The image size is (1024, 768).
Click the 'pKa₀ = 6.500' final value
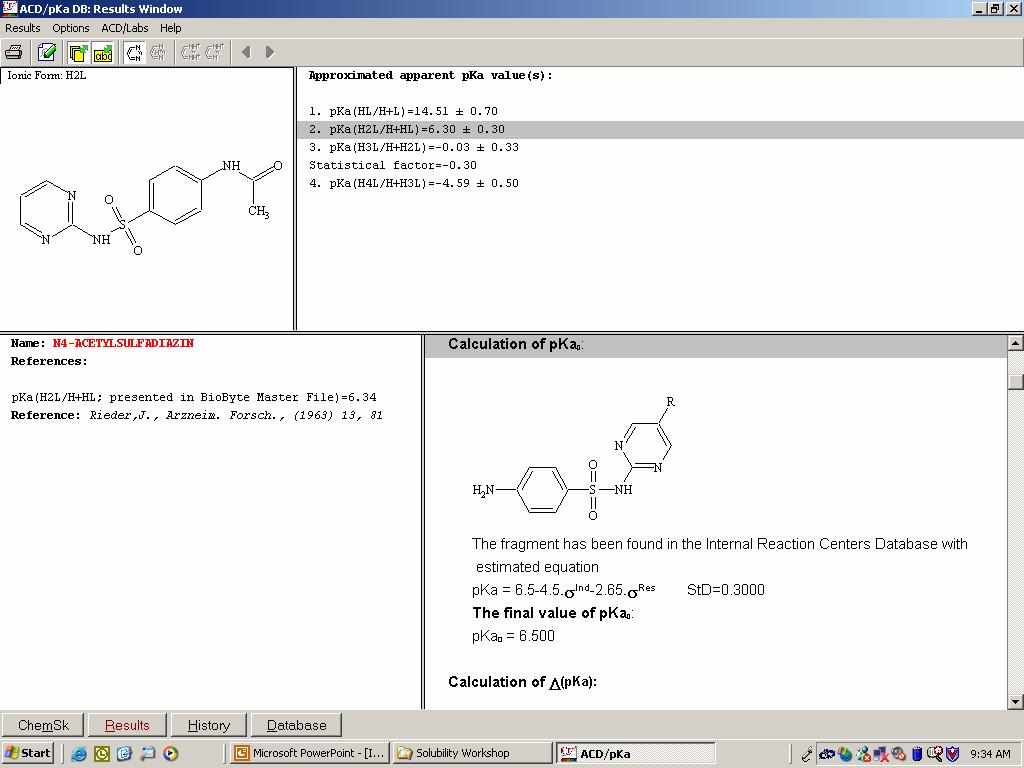[513, 636]
